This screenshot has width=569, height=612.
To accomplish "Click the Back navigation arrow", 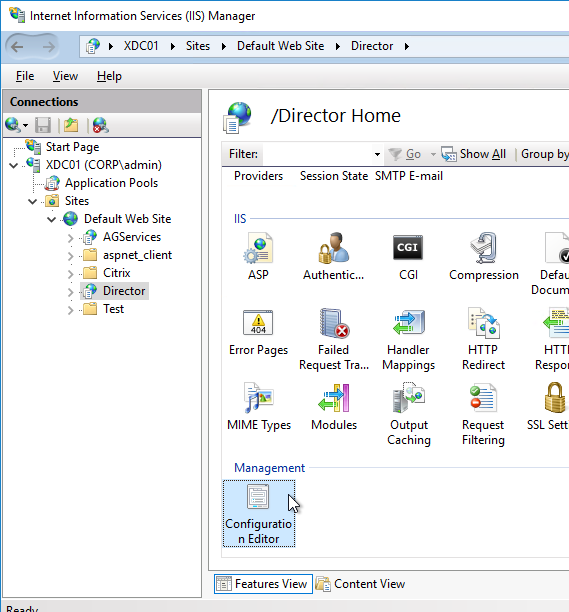I will (x=18, y=47).
